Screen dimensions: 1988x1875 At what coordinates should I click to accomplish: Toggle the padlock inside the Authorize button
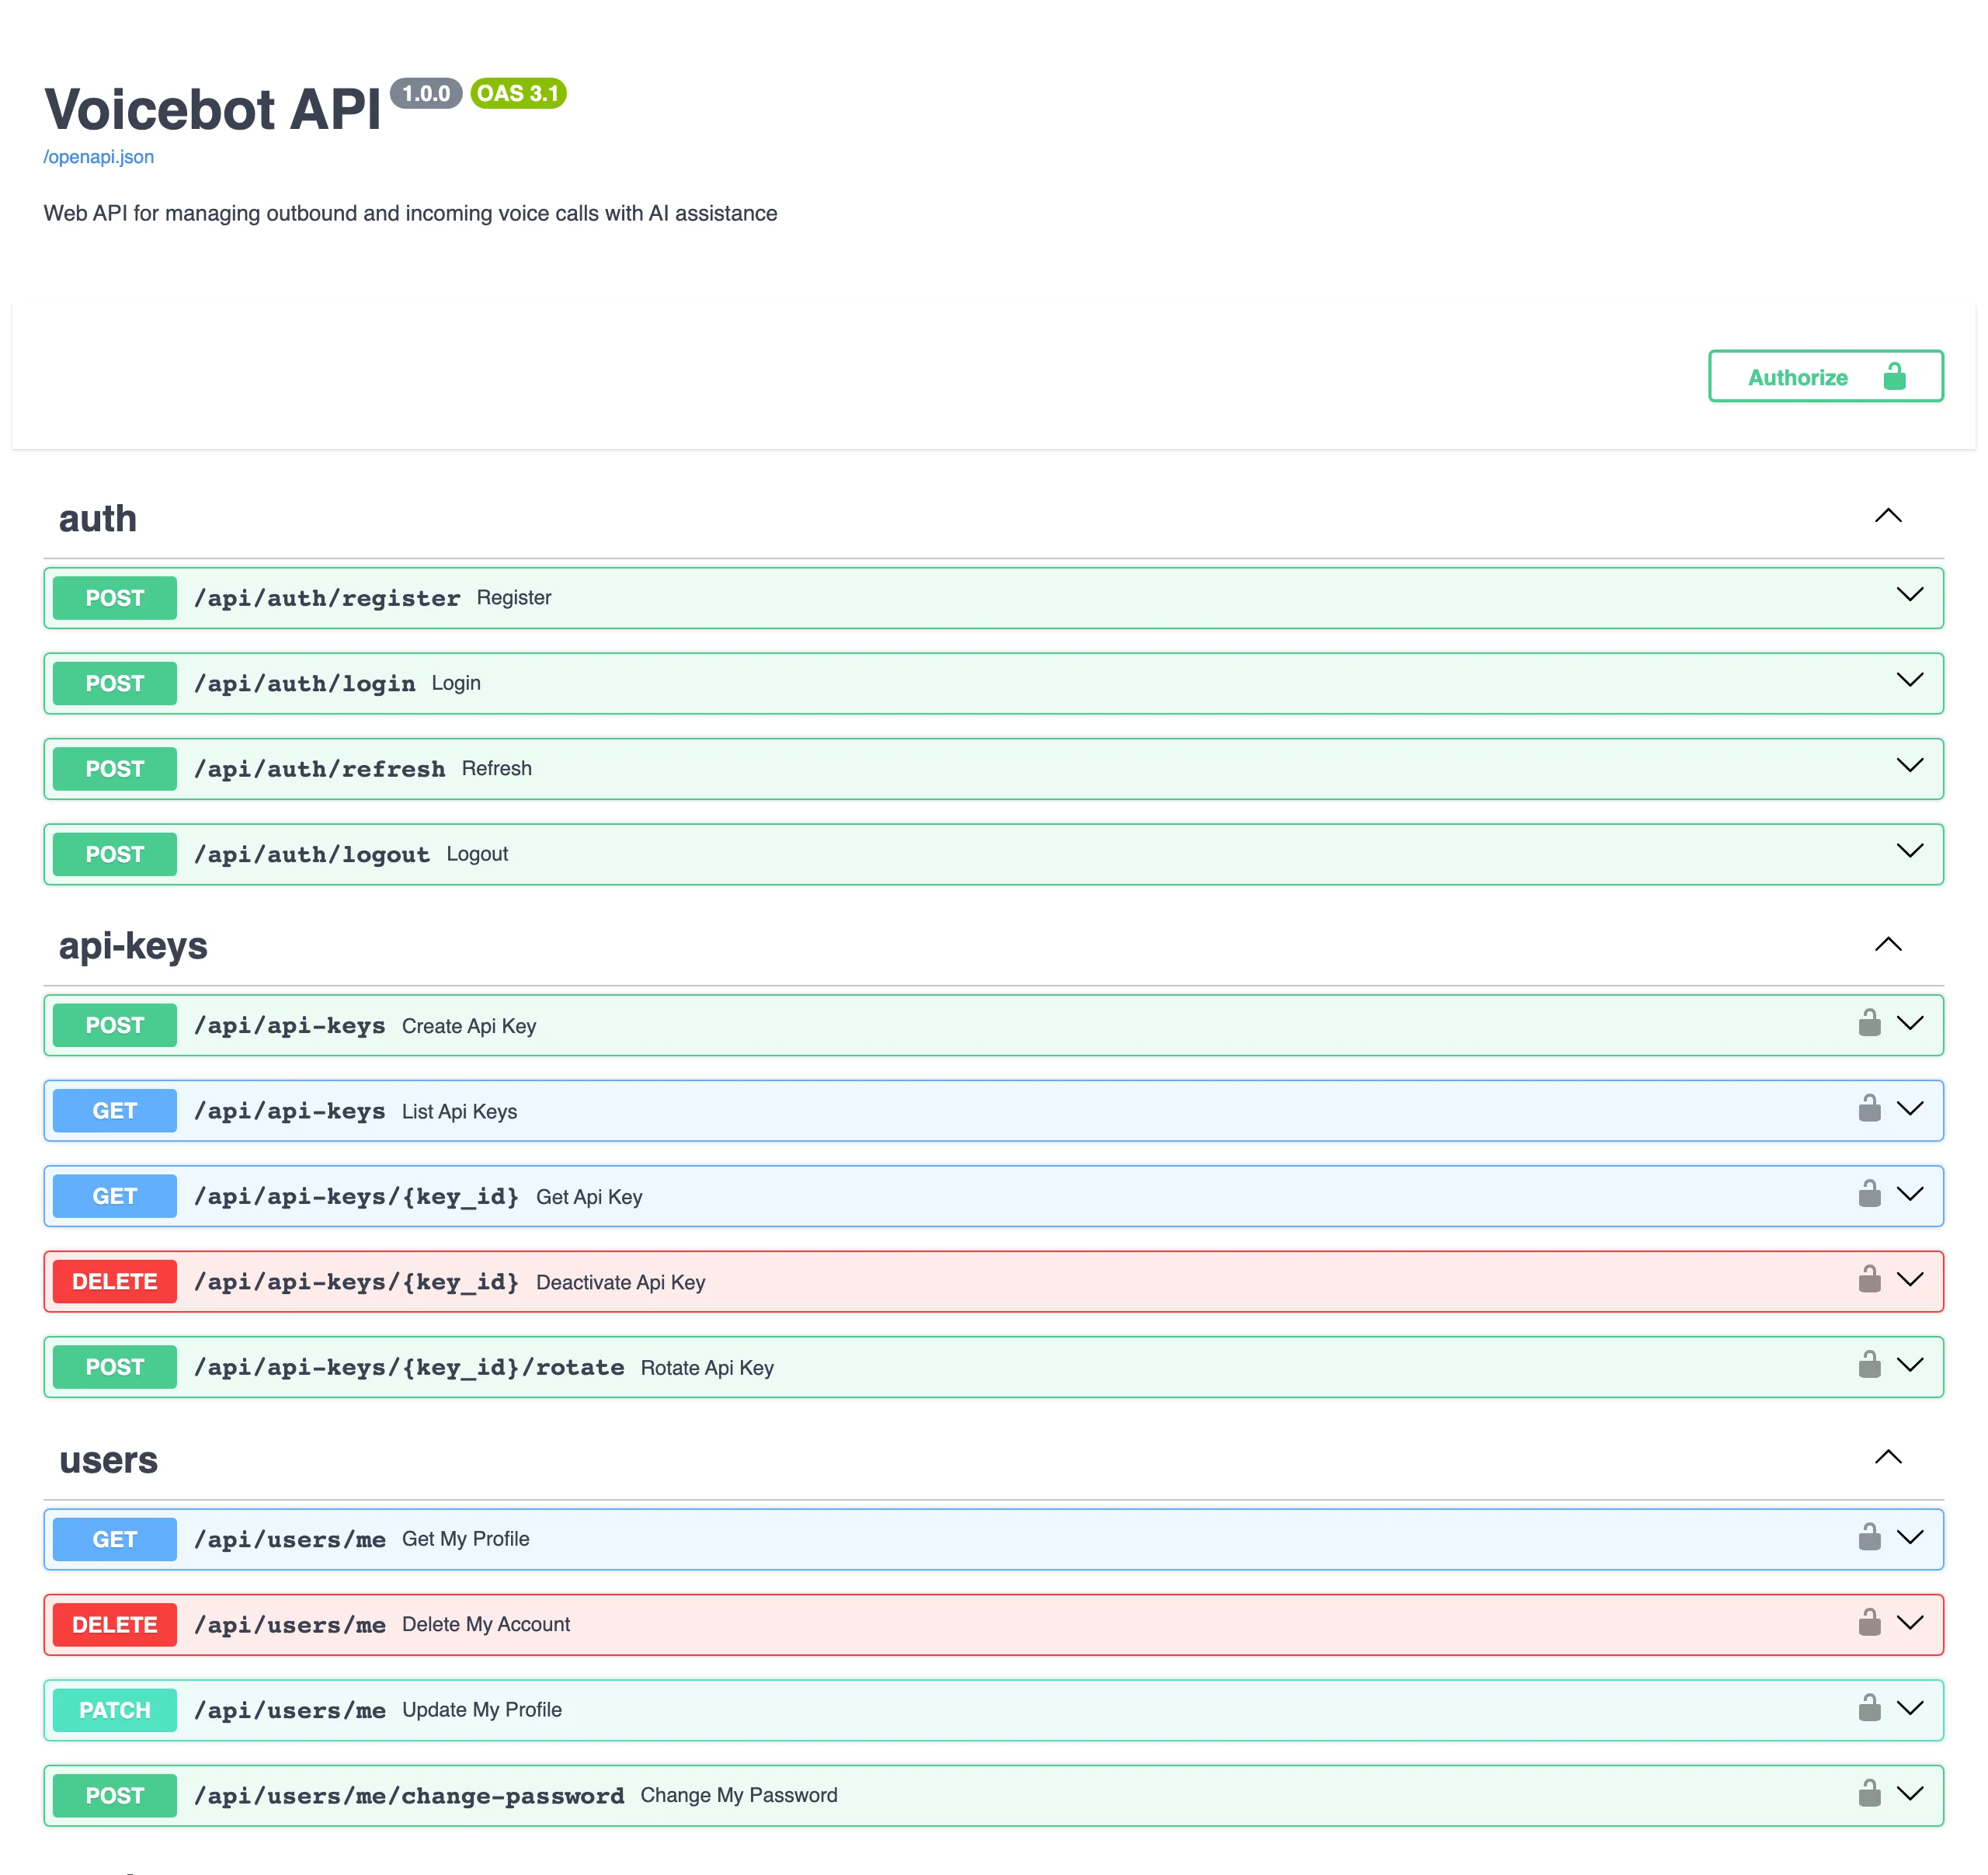1896,377
